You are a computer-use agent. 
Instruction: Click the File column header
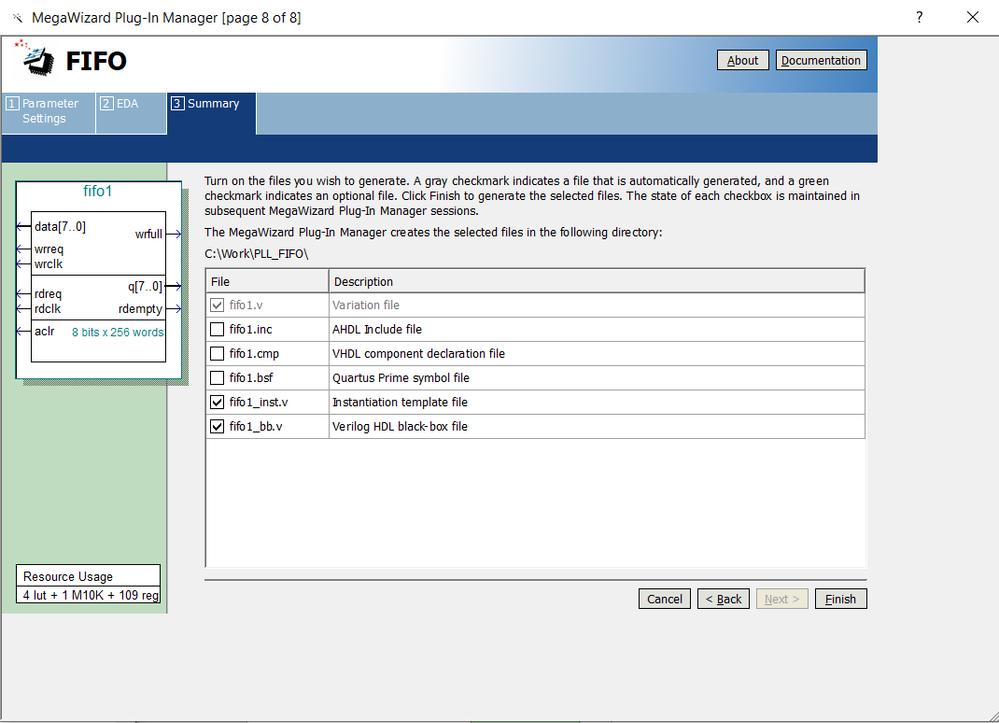tap(267, 281)
